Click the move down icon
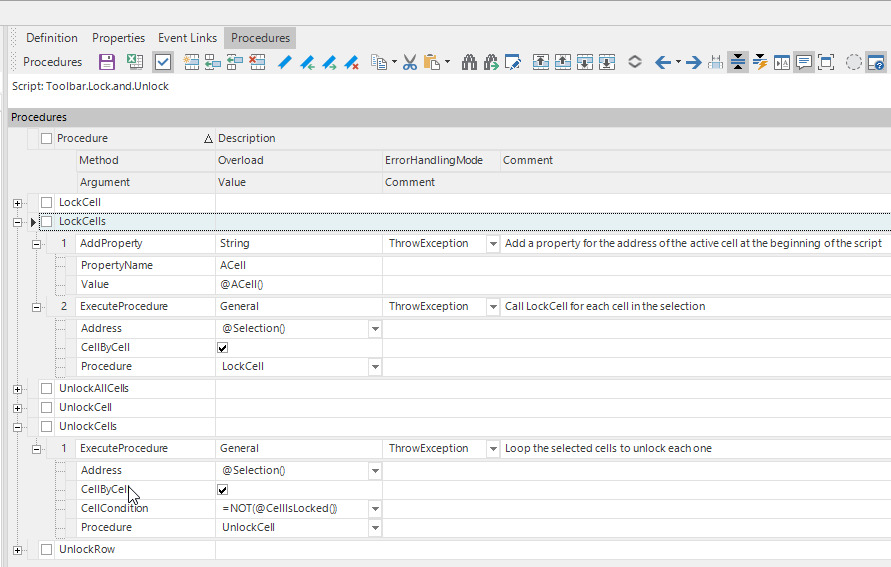Image resolution: width=891 pixels, height=567 pixels. (x=585, y=62)
